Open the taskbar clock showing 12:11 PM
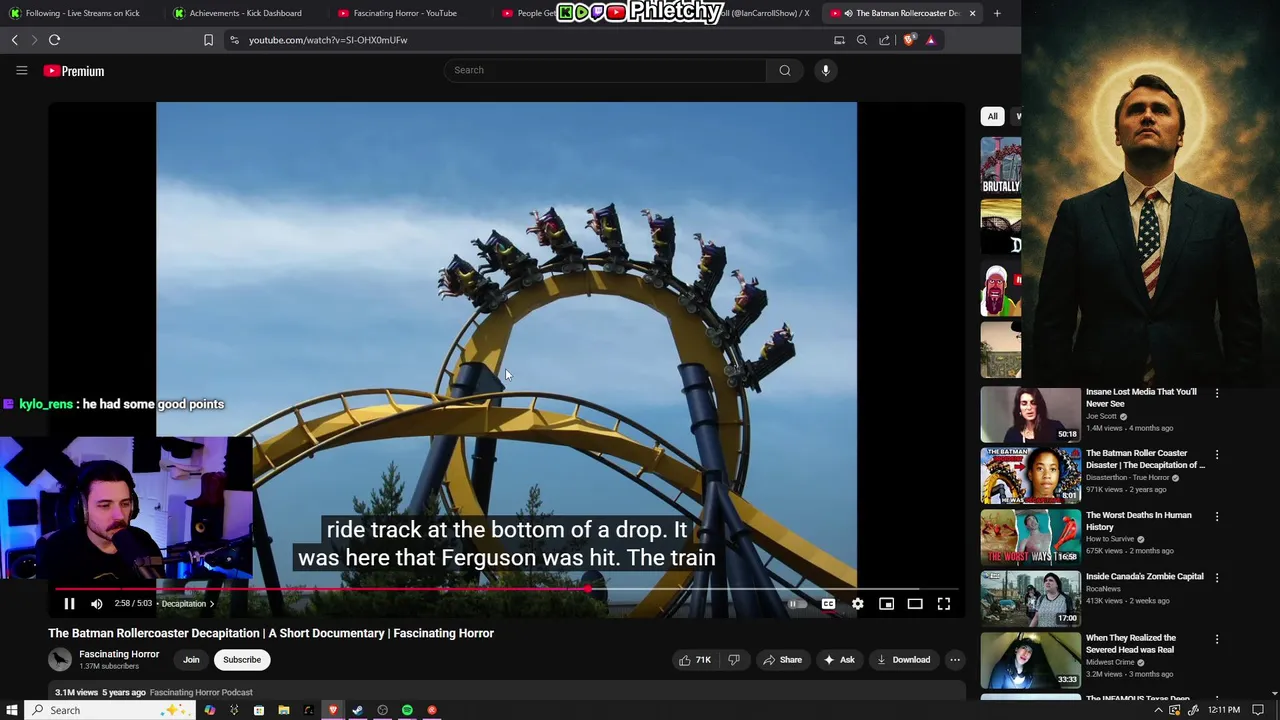This screenshot has width=1280, height=720. [1224, 710]
